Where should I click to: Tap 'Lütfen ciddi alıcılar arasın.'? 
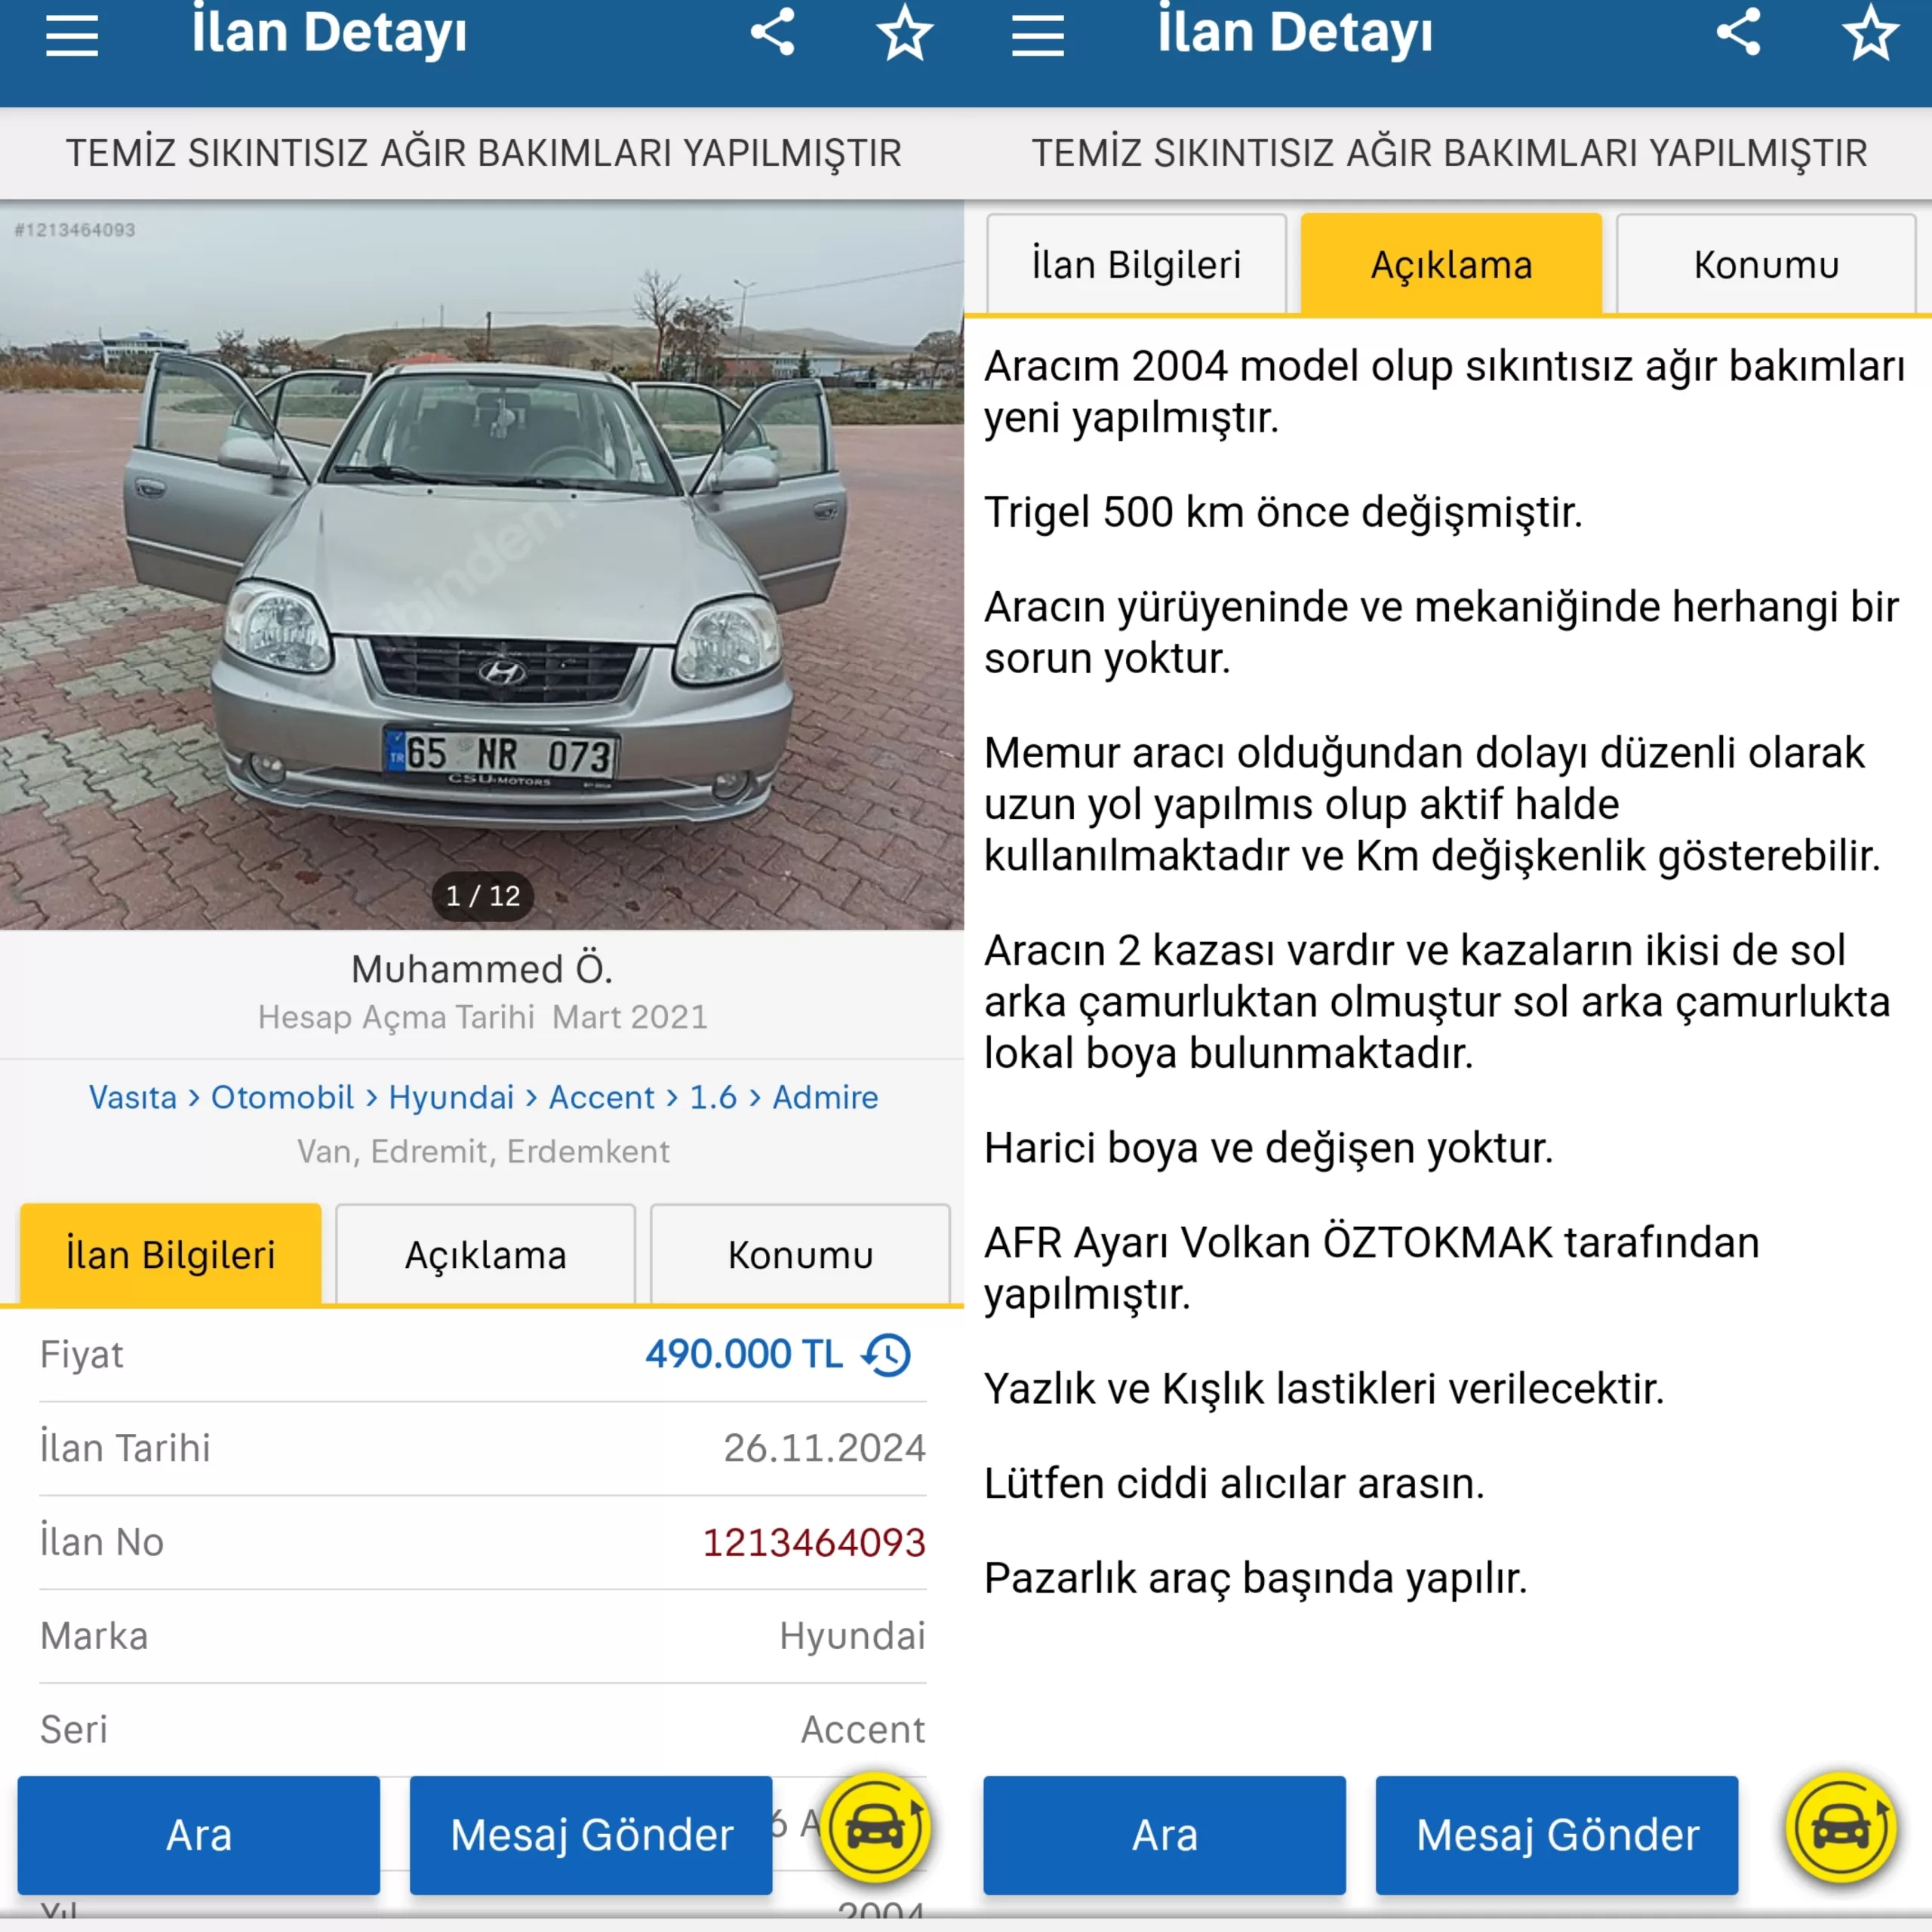tap(1234, 1483)
